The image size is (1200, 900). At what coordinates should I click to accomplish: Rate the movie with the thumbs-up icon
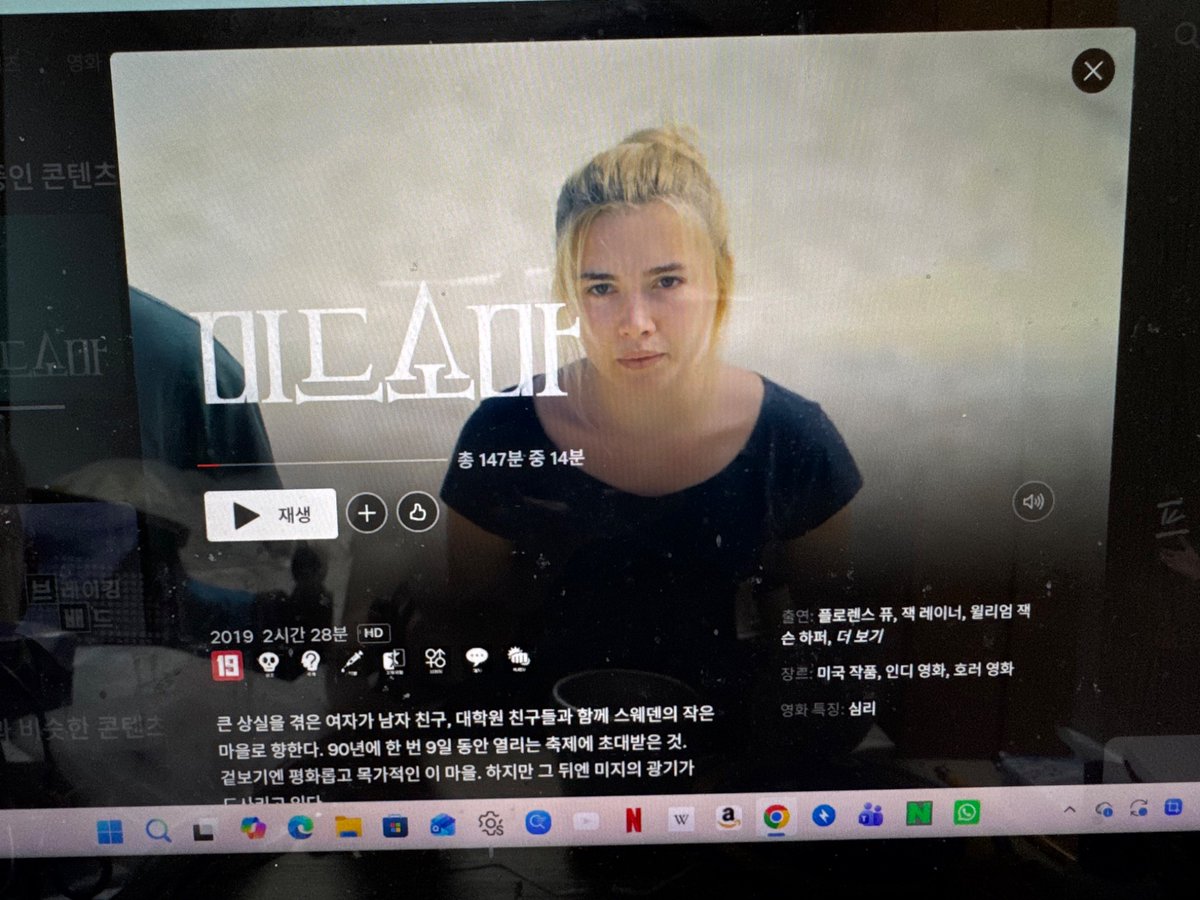tap(418, 513)
